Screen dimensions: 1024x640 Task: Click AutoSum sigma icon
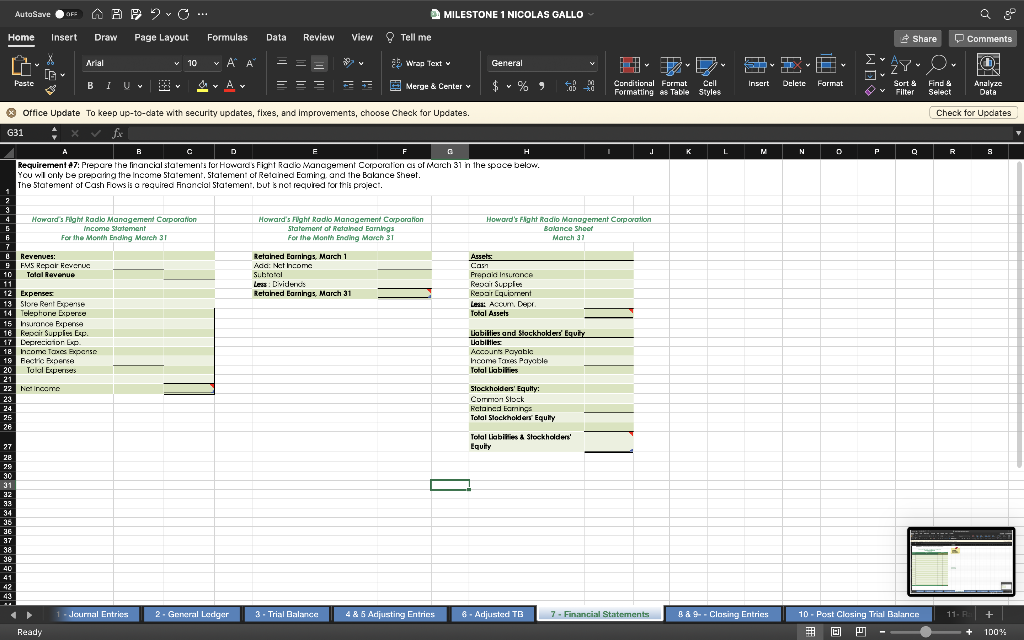coord(870,59)
